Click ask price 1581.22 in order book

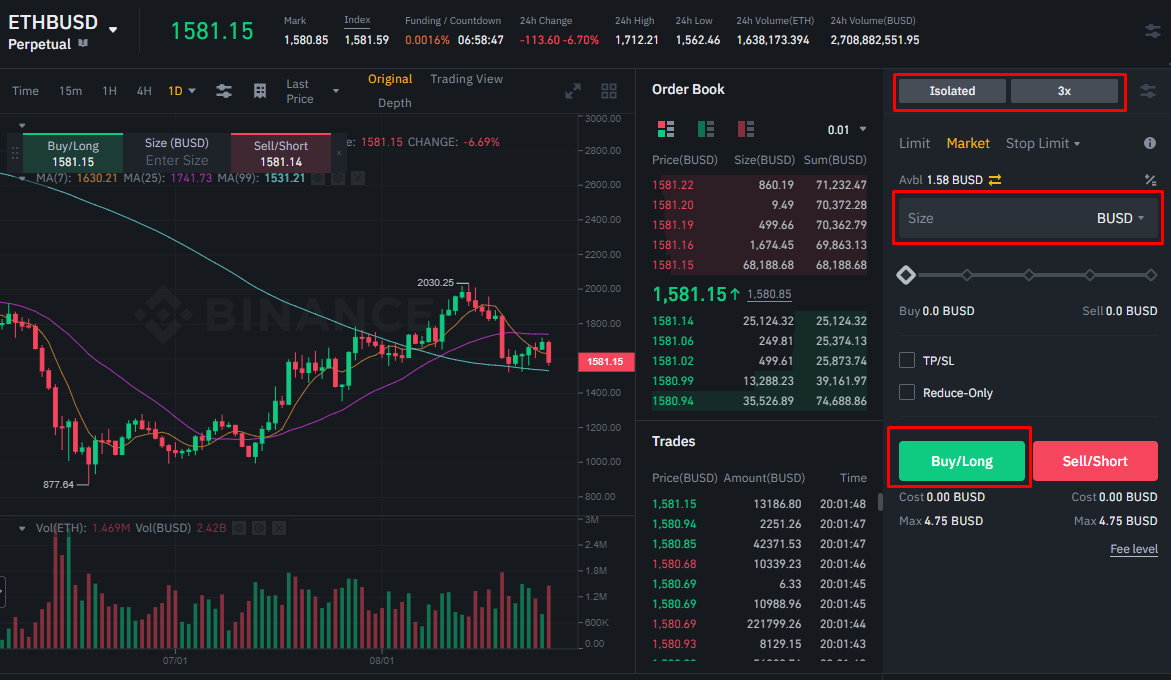point(673,185)
